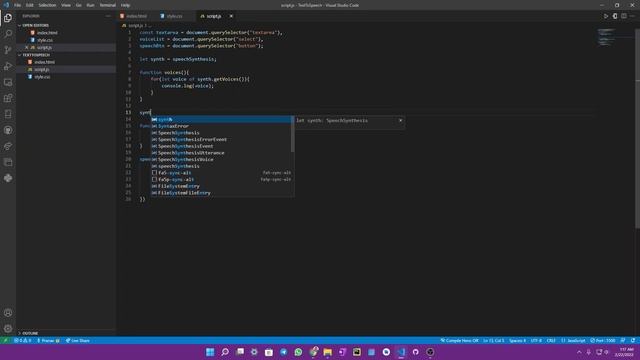Open editor More Actions ellipsis
Screen dimensions: 640x360
tap(632, 16)
